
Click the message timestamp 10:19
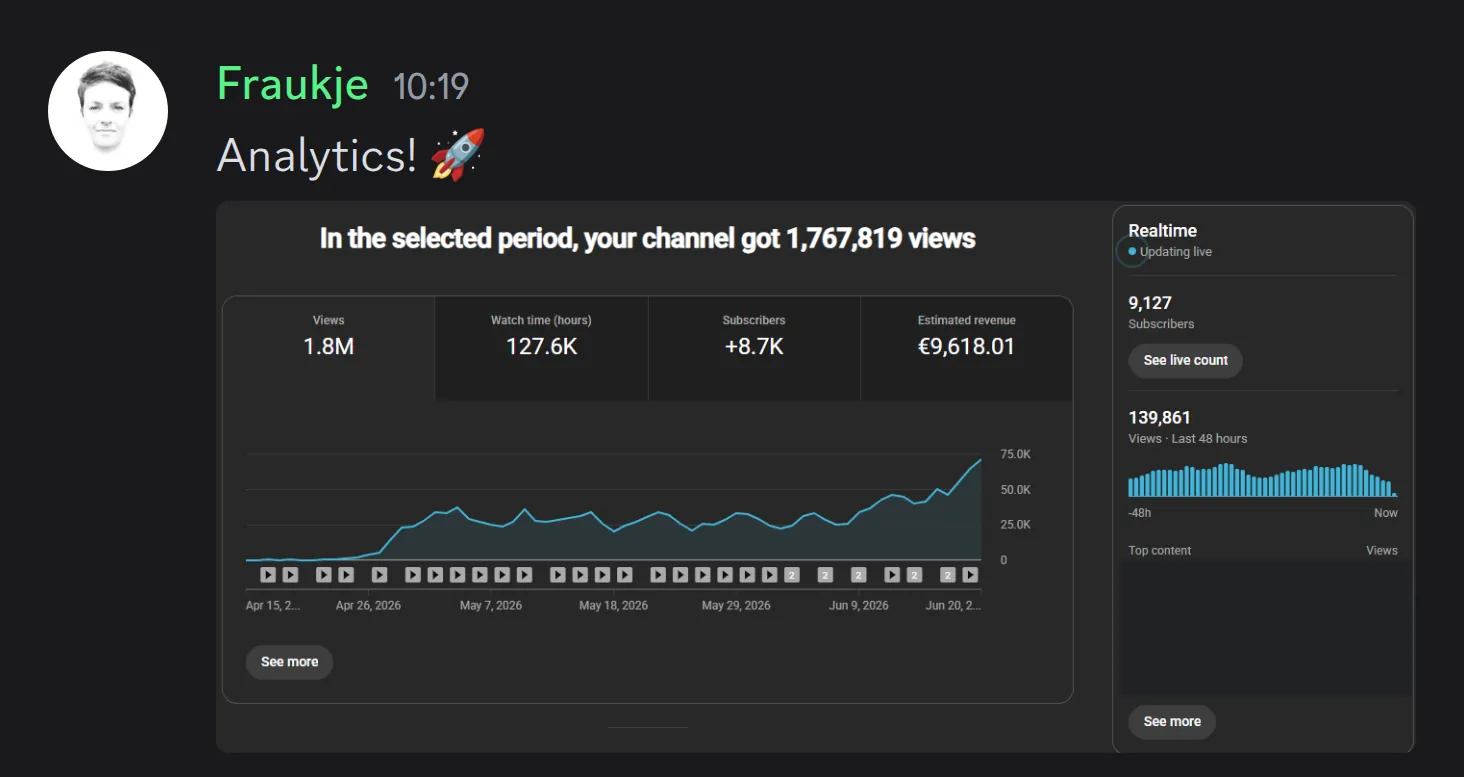431,87
